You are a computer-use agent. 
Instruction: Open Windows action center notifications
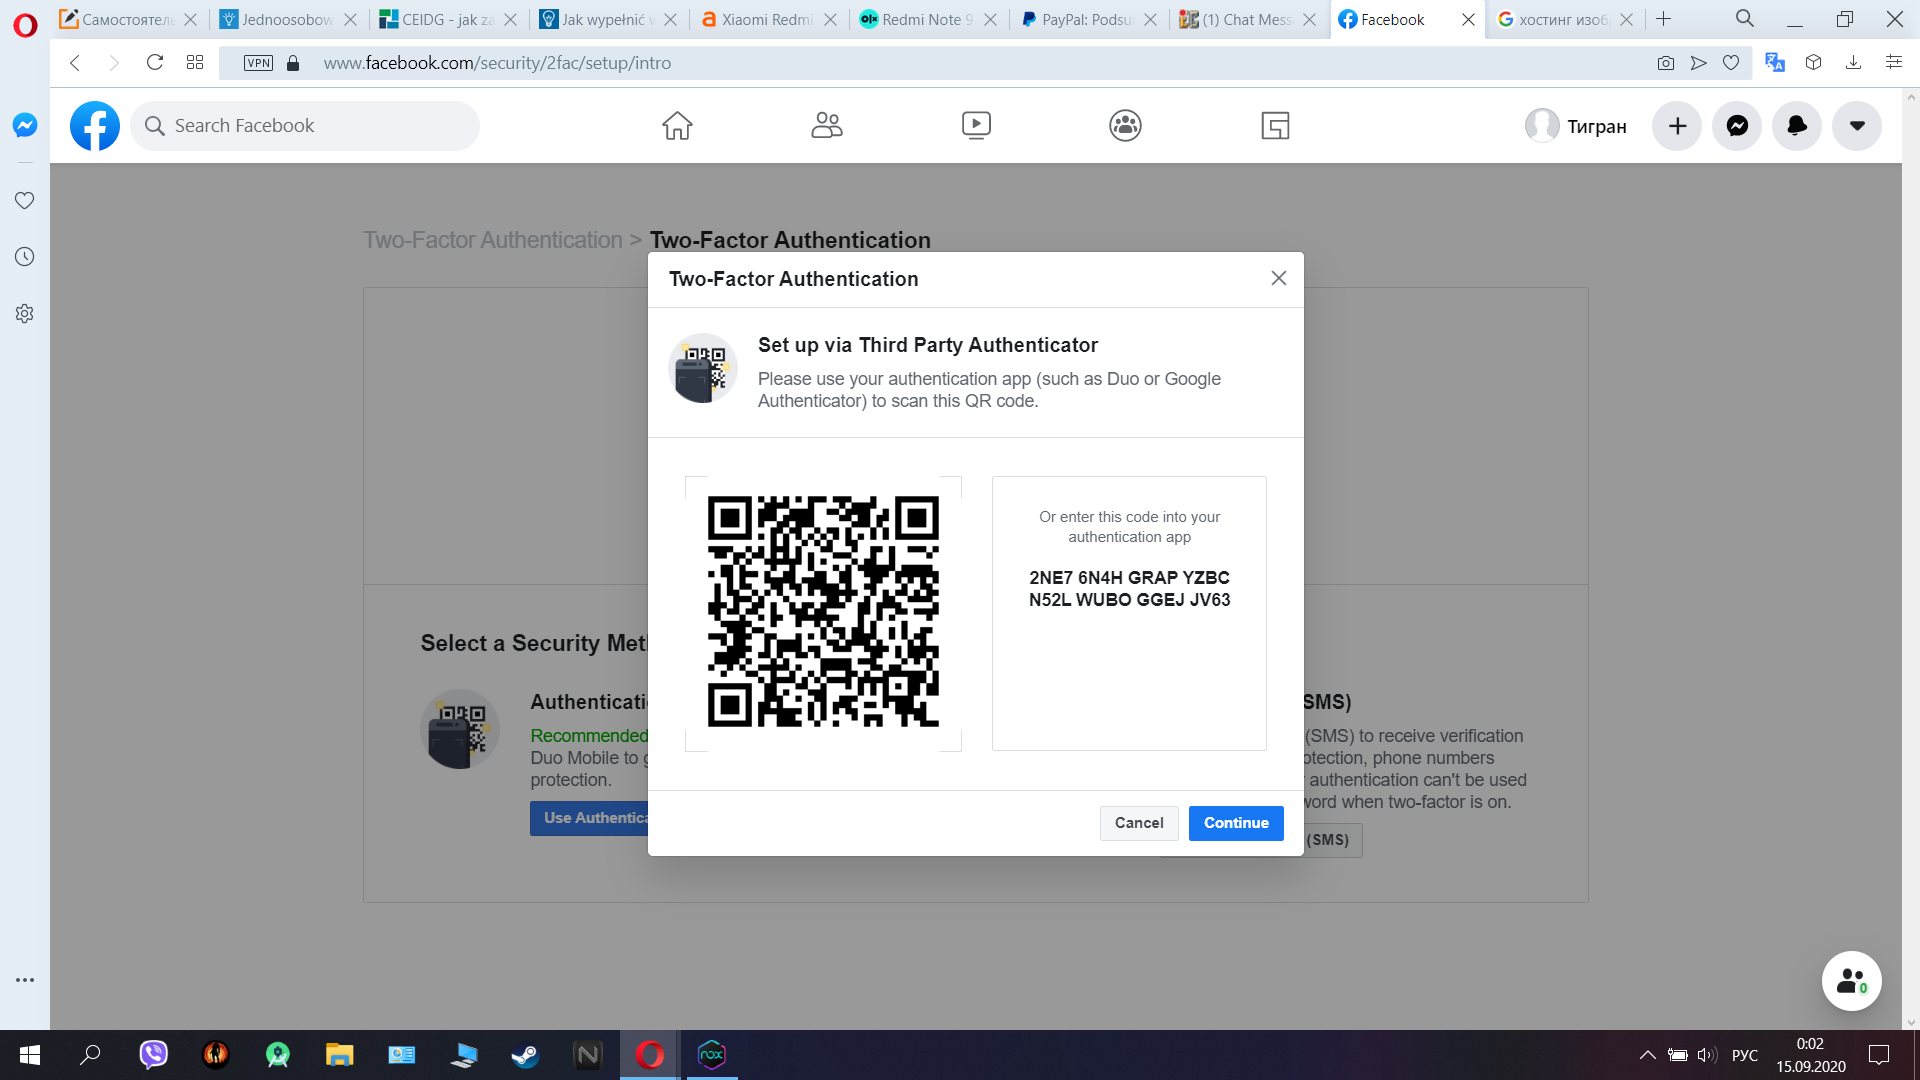click(x=1879, y=1055)
